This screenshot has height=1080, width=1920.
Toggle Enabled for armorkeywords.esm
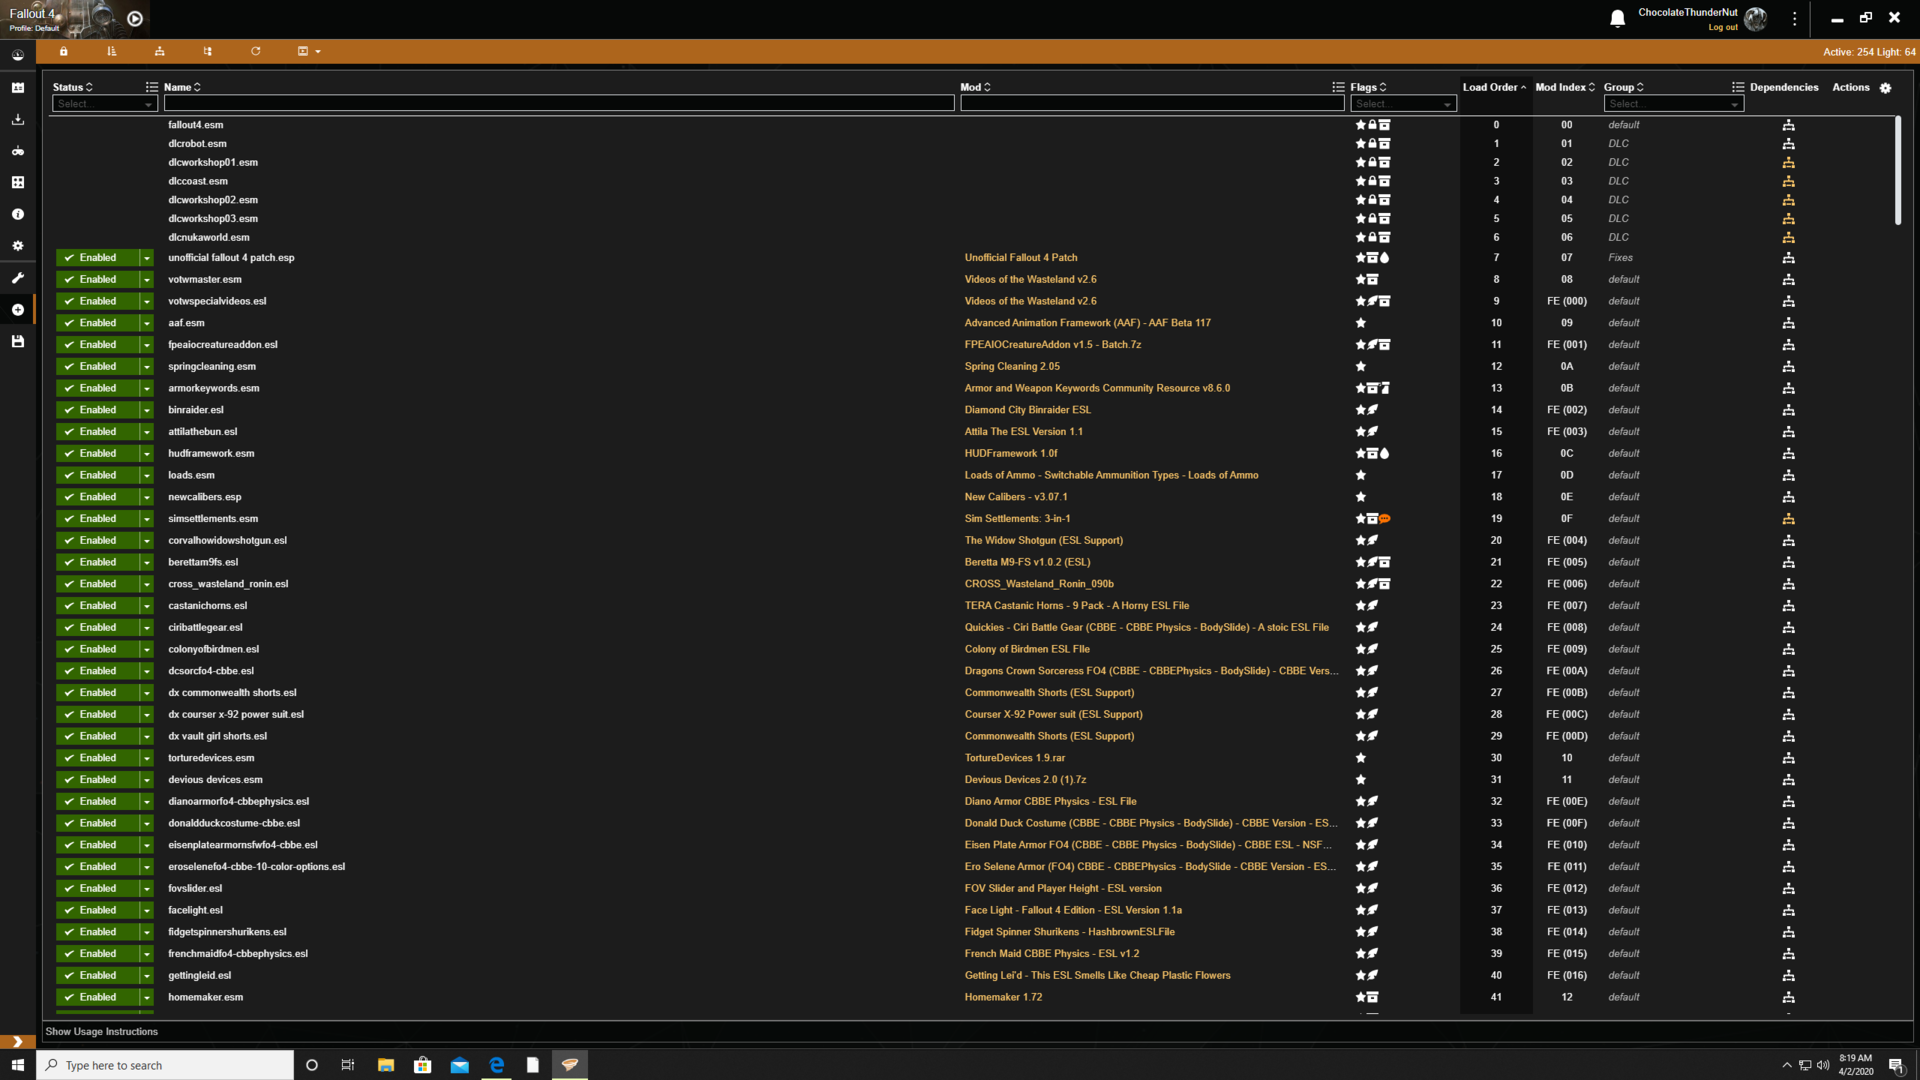click(x=97, y=388)
